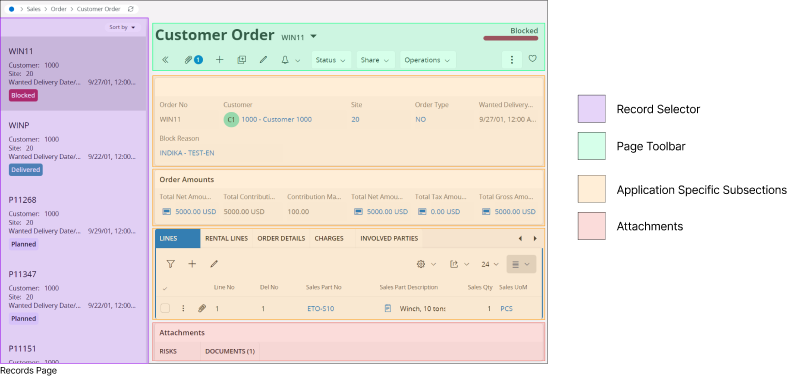Create a new customer order with page toolbar plus
The height and width of the screenshot is (378, 788).
[x=219, y=60]
